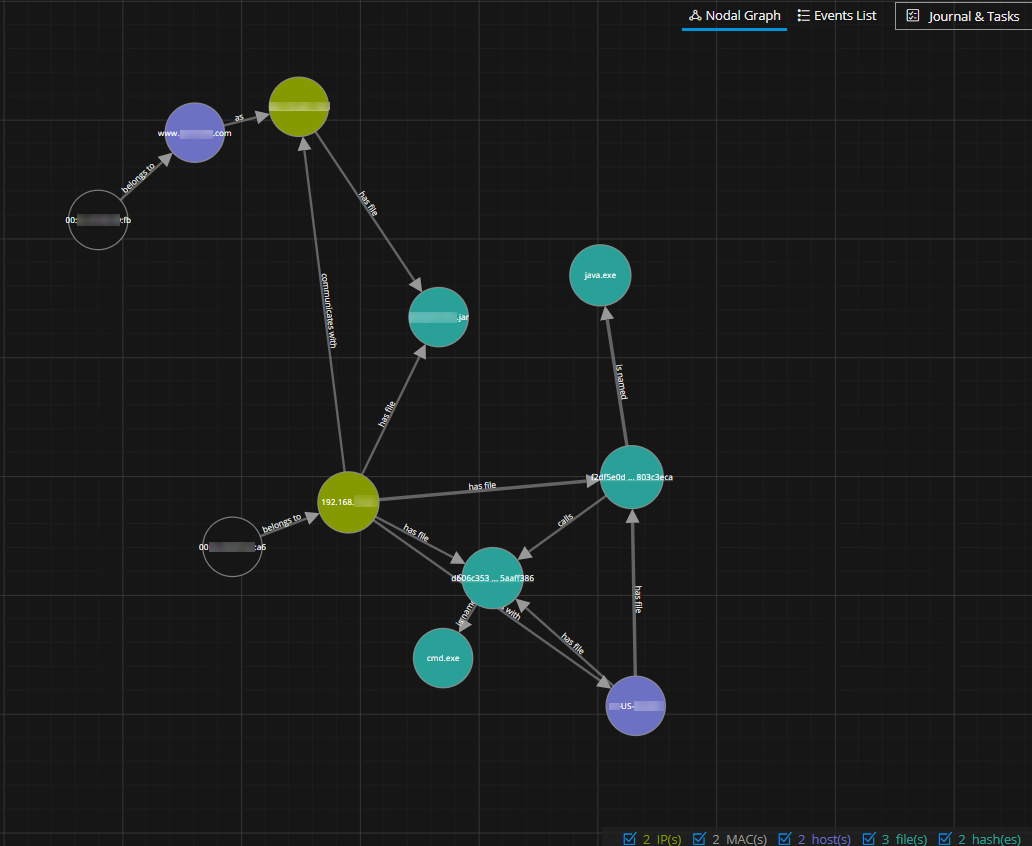Click the "communicates with" edge label
Viewport: 1032px width, 846px height.
pyautogui.click(x=328, y=308)
